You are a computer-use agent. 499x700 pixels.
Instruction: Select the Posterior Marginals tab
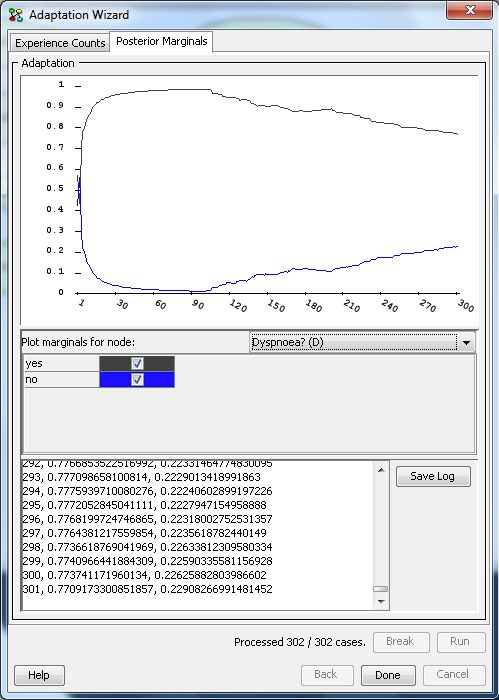click(x=162, y=42)
